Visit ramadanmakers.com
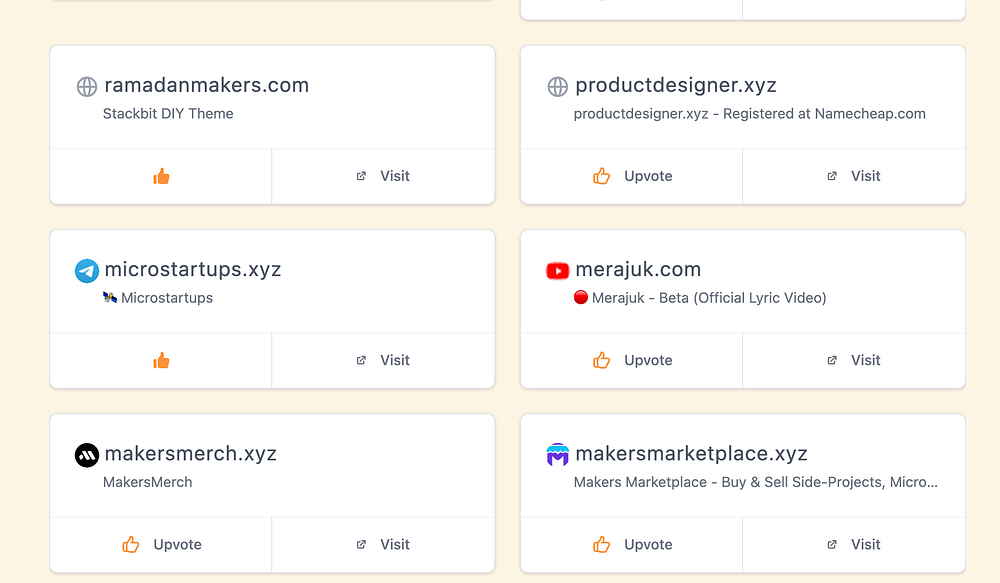The image size is (1000, 583). [x=383, y=176]
